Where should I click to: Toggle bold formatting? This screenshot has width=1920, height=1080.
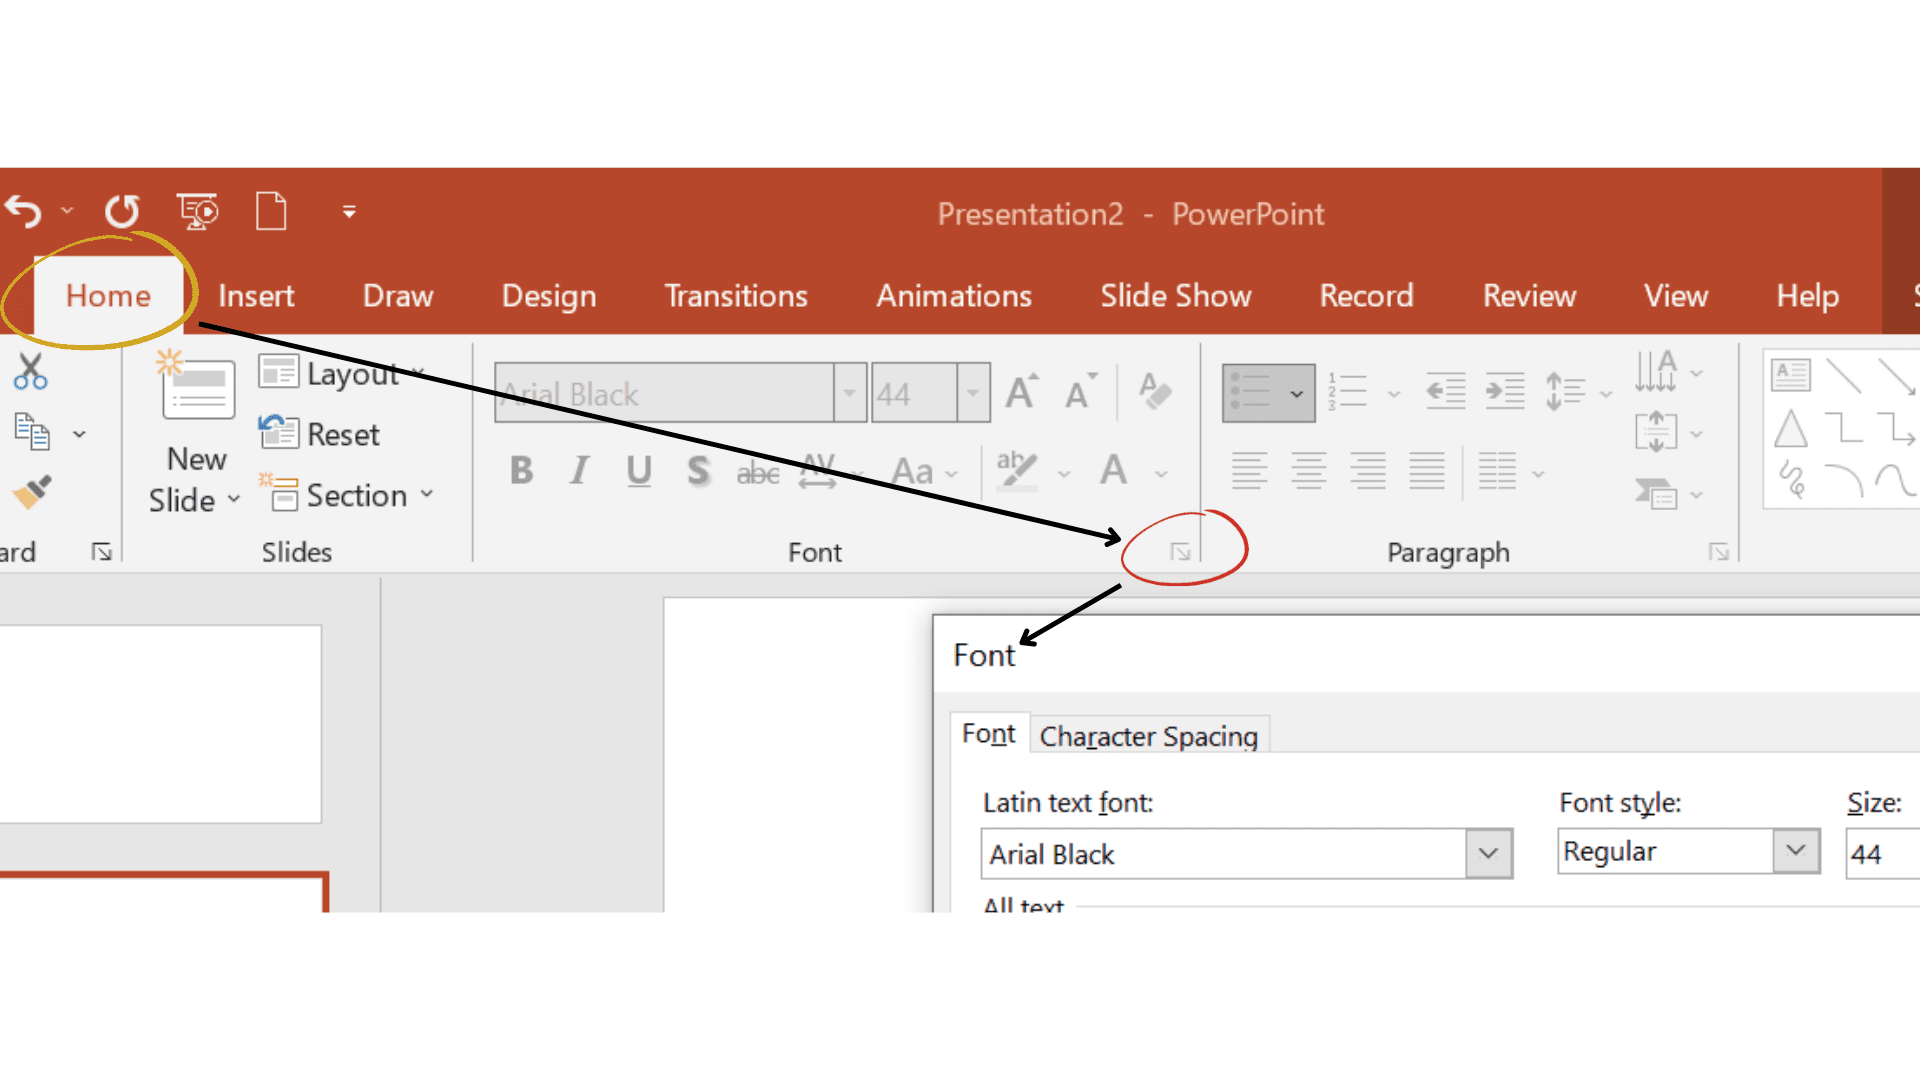tap(520, 471)
